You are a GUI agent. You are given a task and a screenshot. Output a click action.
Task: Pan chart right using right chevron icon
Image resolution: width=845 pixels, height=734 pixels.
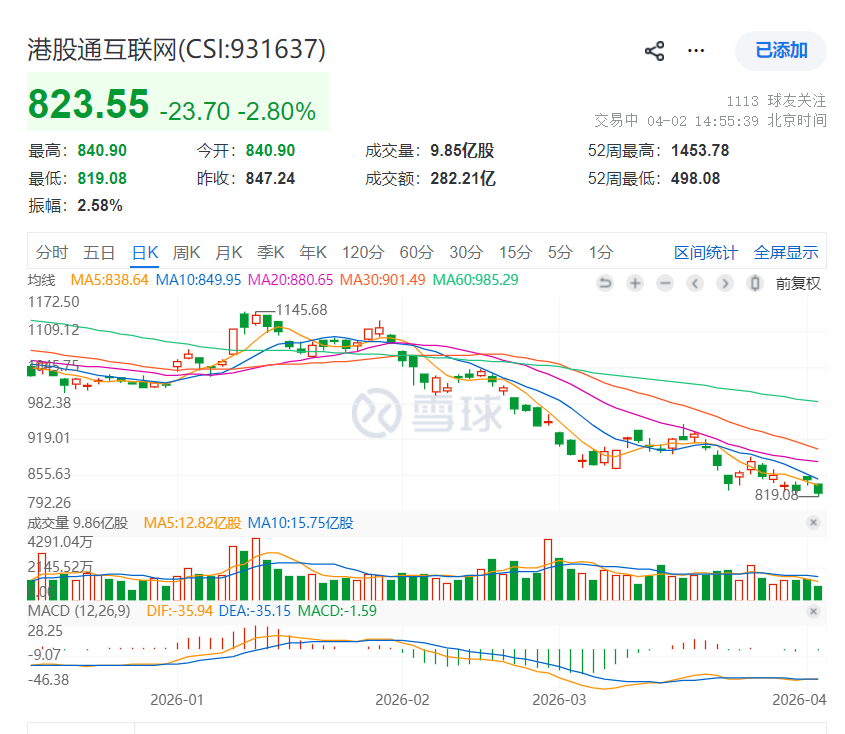pyautogui.click(x=724, y=283)
